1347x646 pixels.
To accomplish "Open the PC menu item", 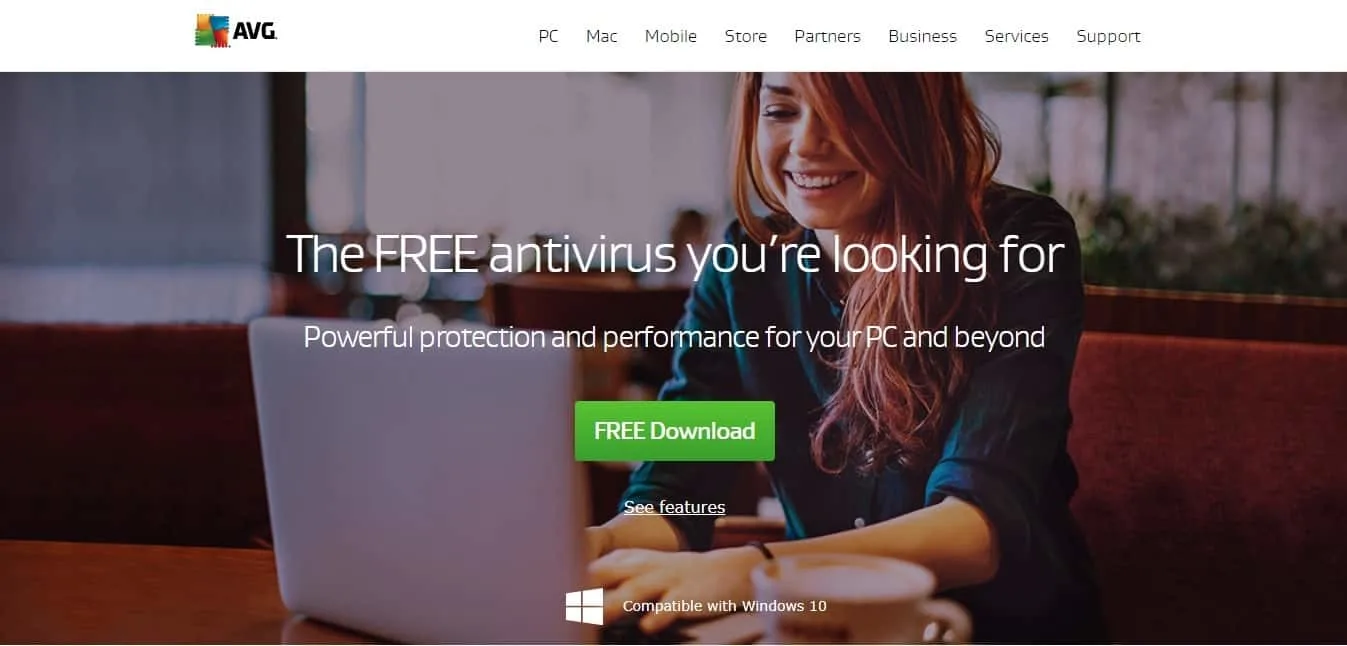I will click(548, 36).
